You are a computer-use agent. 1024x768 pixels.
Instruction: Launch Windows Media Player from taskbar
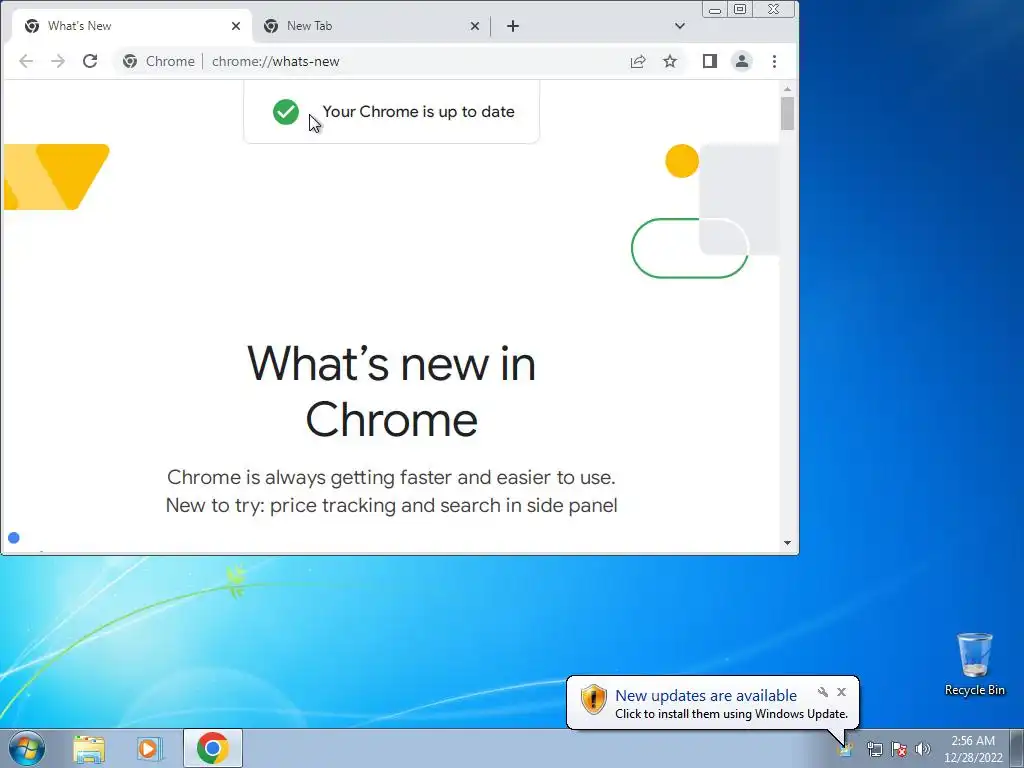tap(150, 748)
